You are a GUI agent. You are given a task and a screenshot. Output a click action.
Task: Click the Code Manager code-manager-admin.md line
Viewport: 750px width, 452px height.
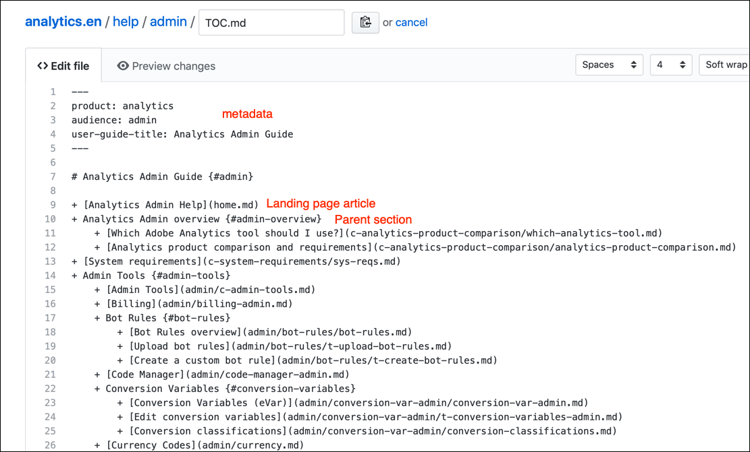coord(222,375)
